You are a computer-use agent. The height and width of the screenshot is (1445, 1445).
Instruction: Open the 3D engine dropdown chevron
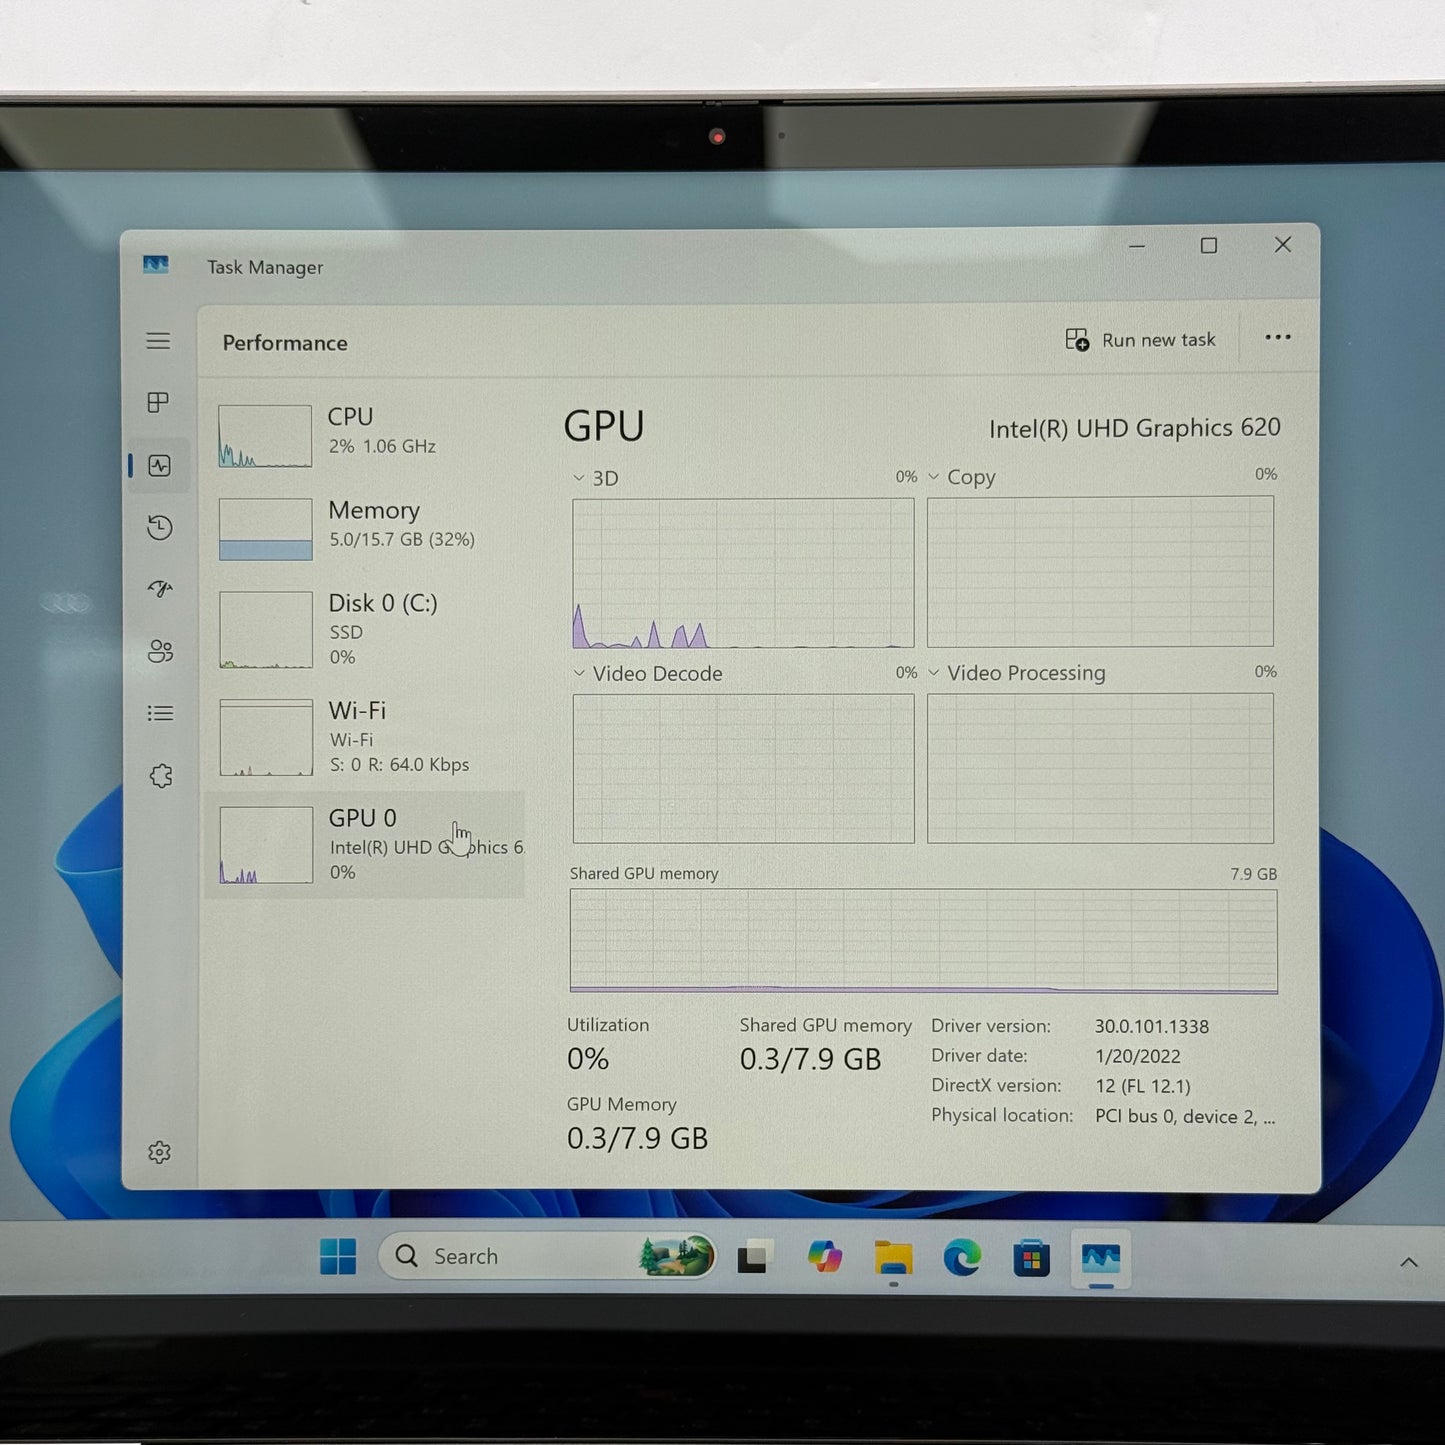click(578, 478)
